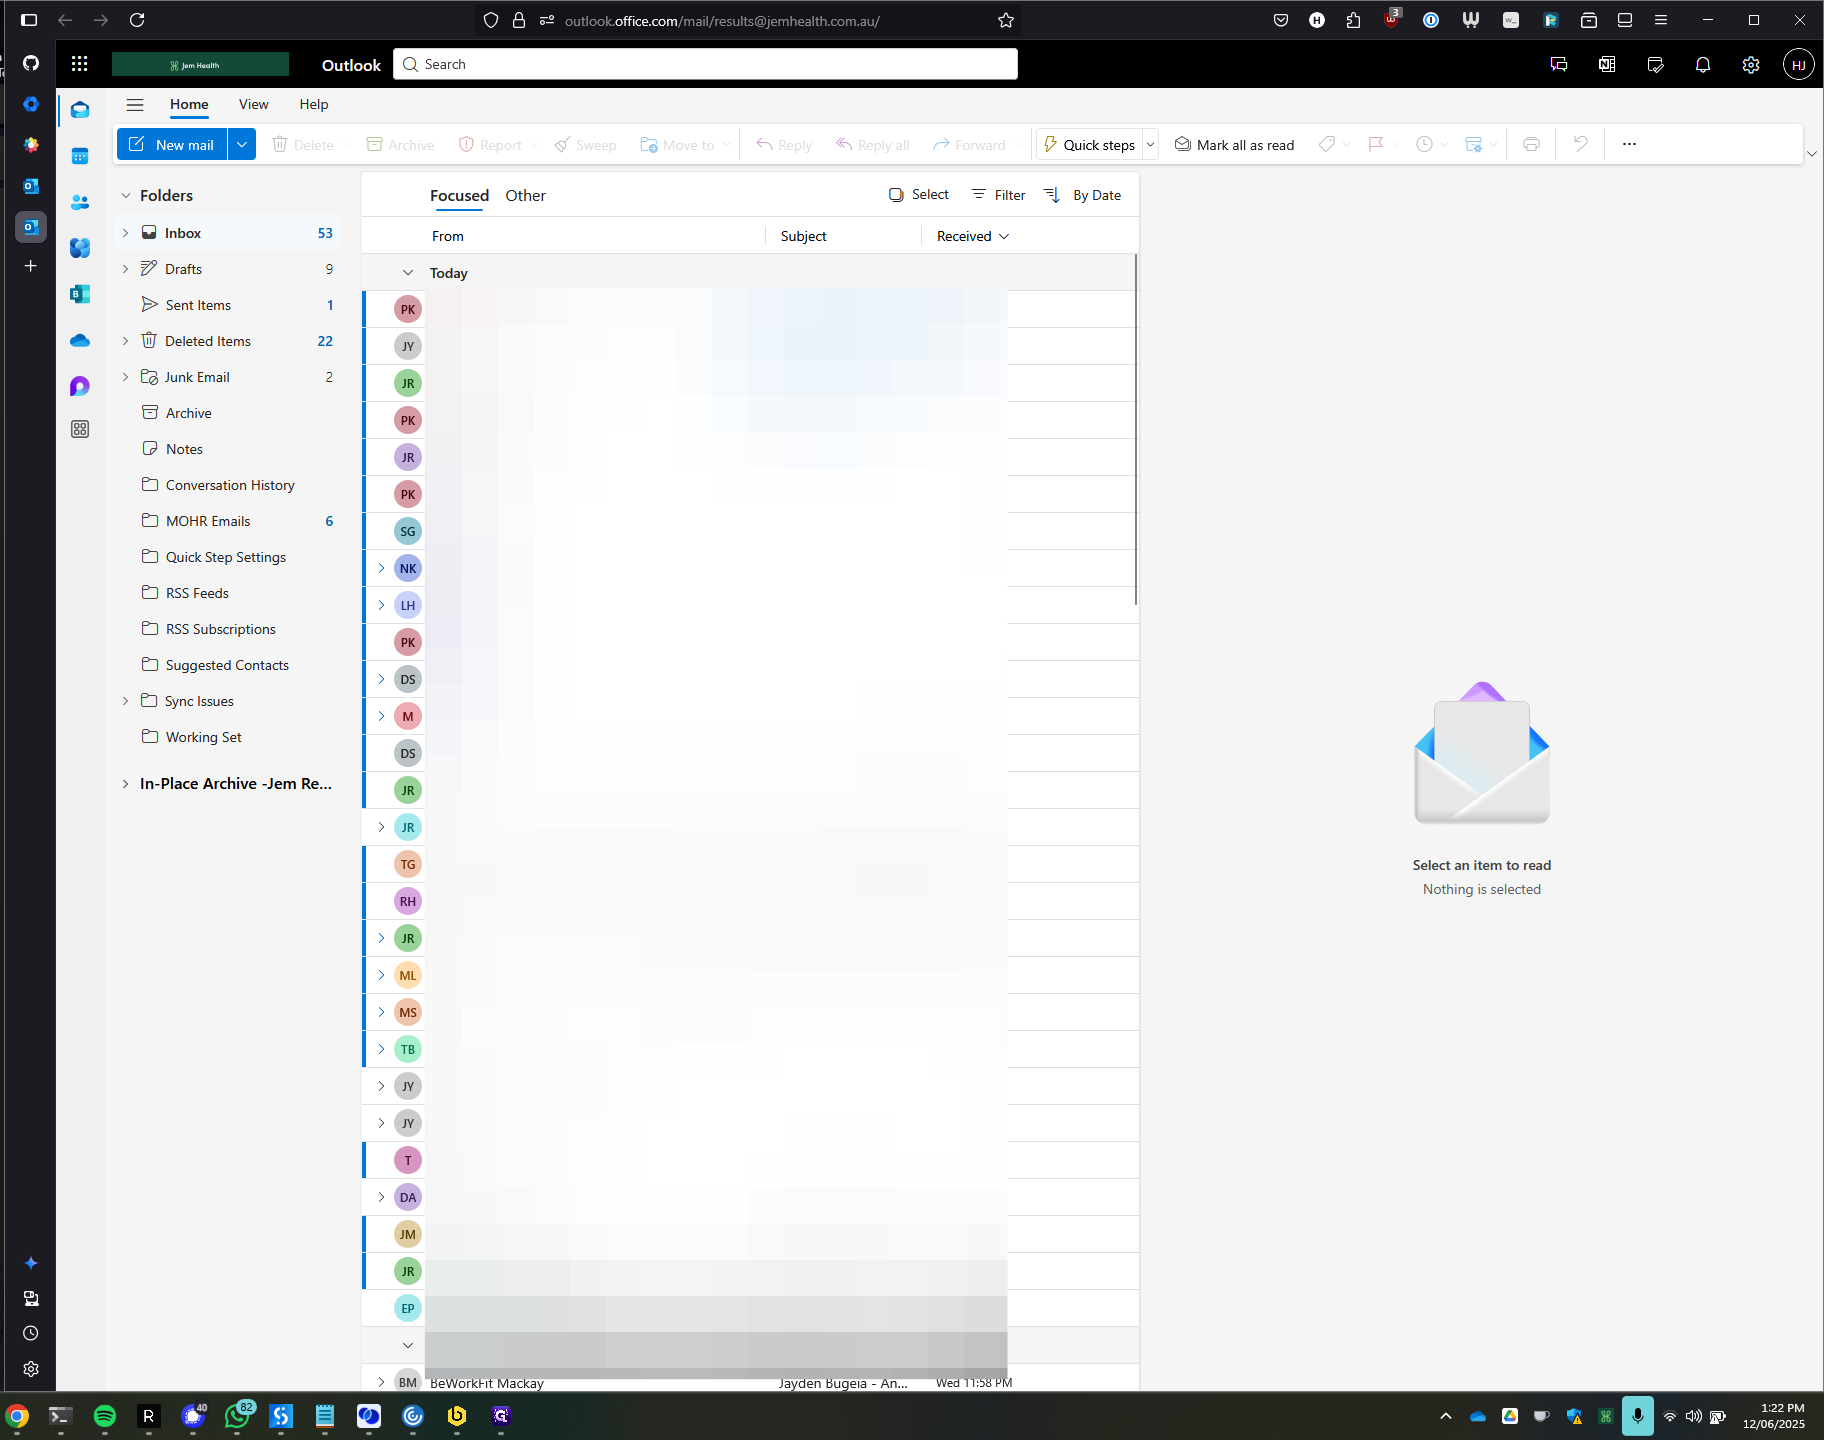Open Calendar in the Outlook sidebar
Viewport: 1824px width, 1440px height.
[x=80, y=156]
